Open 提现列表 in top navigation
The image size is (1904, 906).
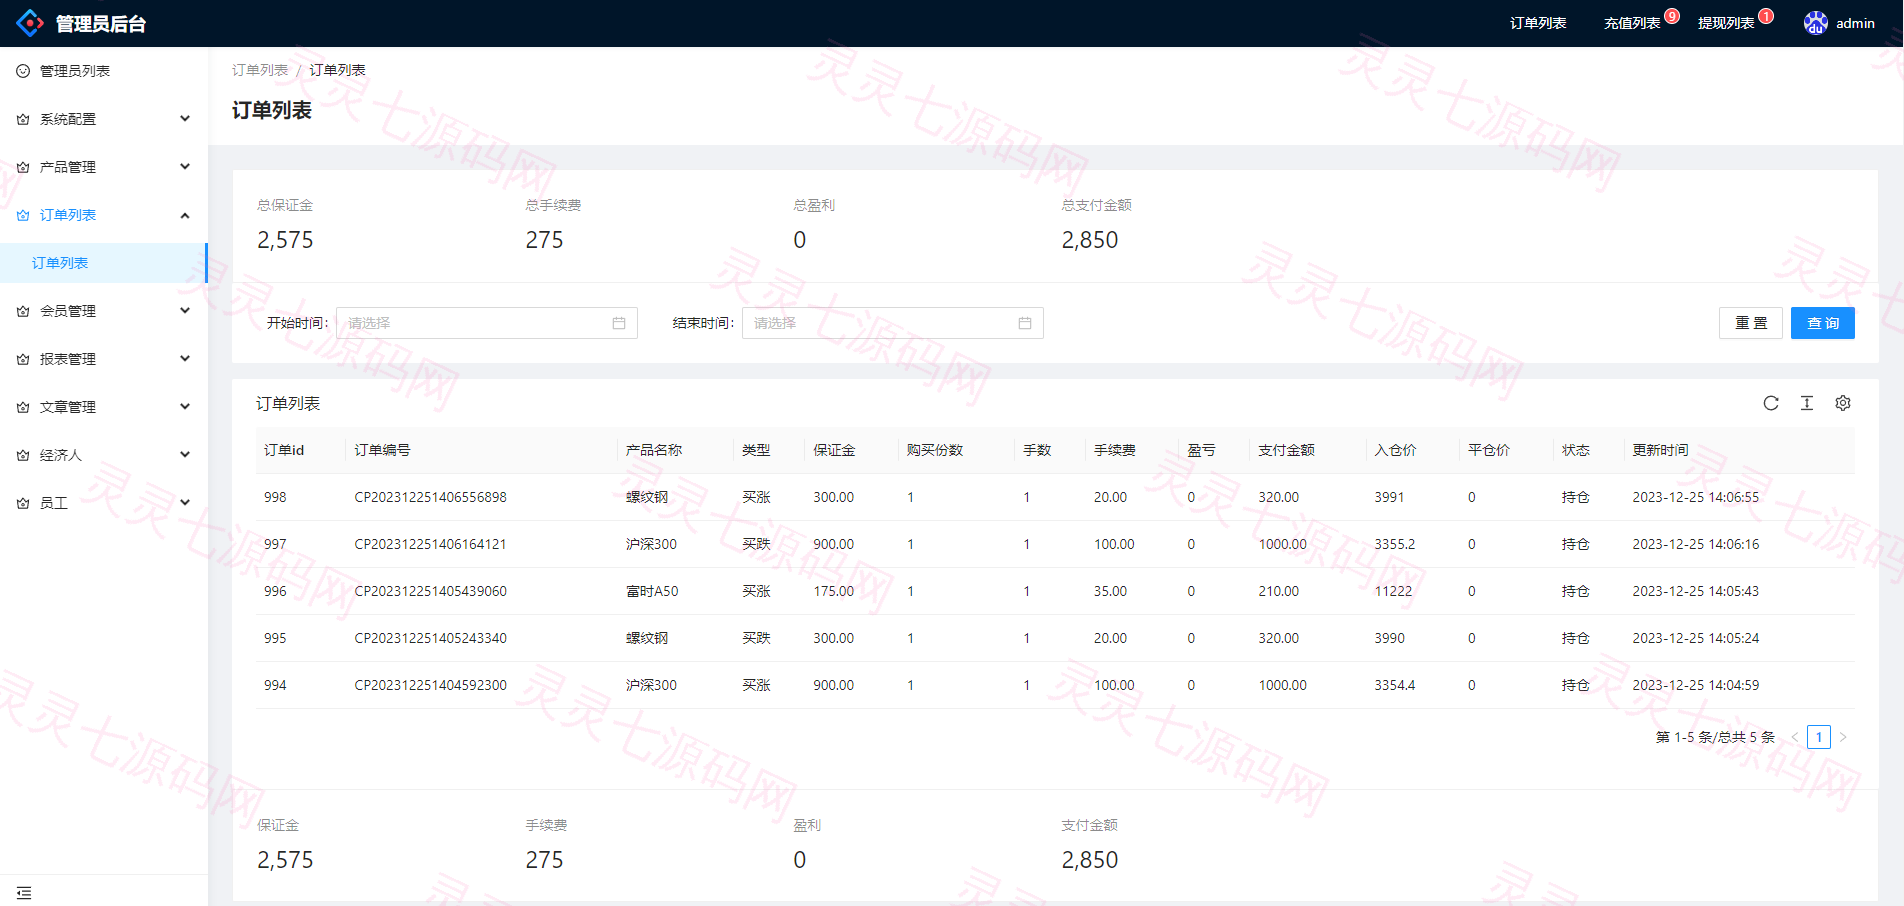click(1726, 23)
